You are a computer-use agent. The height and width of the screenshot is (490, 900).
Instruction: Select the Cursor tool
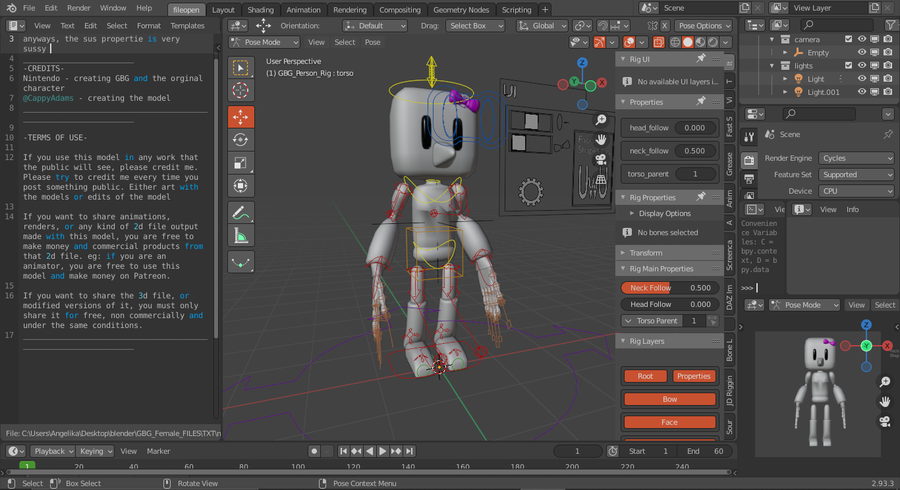[x=240, y=90]
